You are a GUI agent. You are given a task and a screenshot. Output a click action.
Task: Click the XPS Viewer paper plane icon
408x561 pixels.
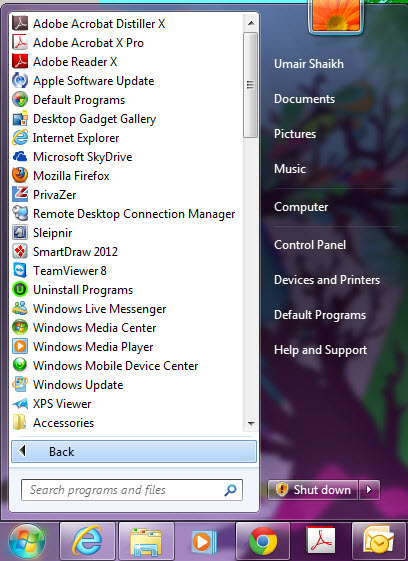point(20,404)
